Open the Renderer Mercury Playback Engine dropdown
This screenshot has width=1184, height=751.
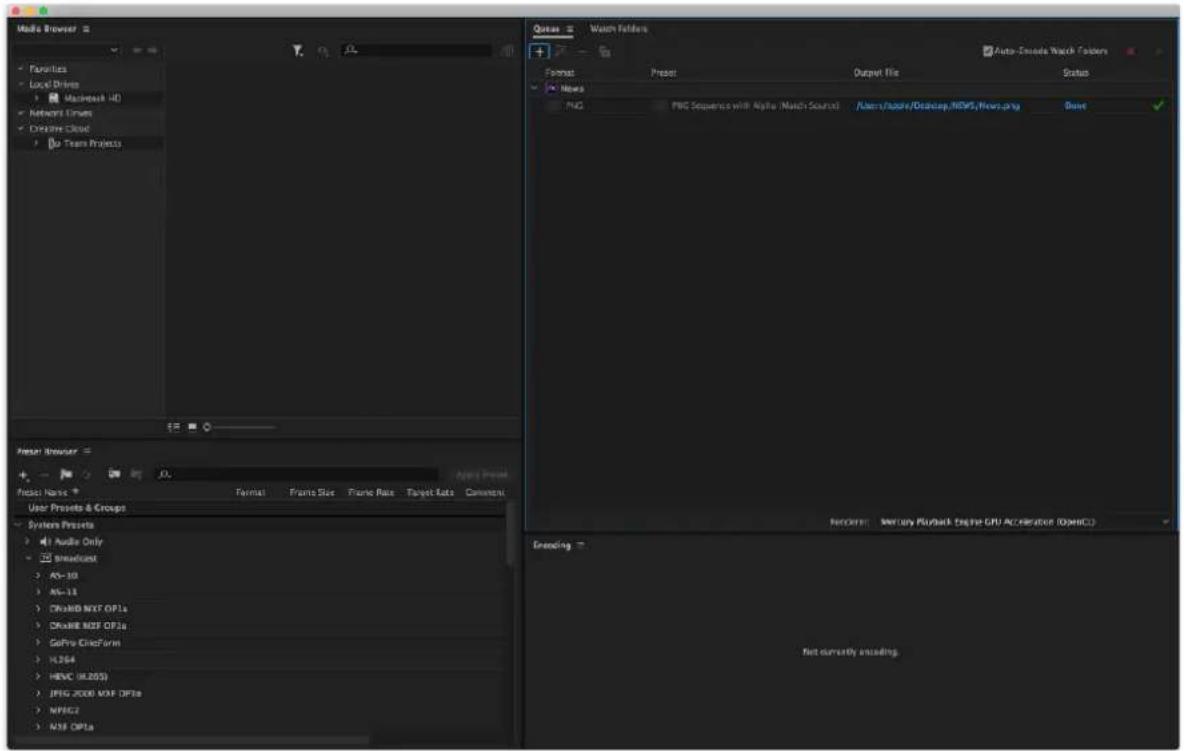click(1024, 522)
